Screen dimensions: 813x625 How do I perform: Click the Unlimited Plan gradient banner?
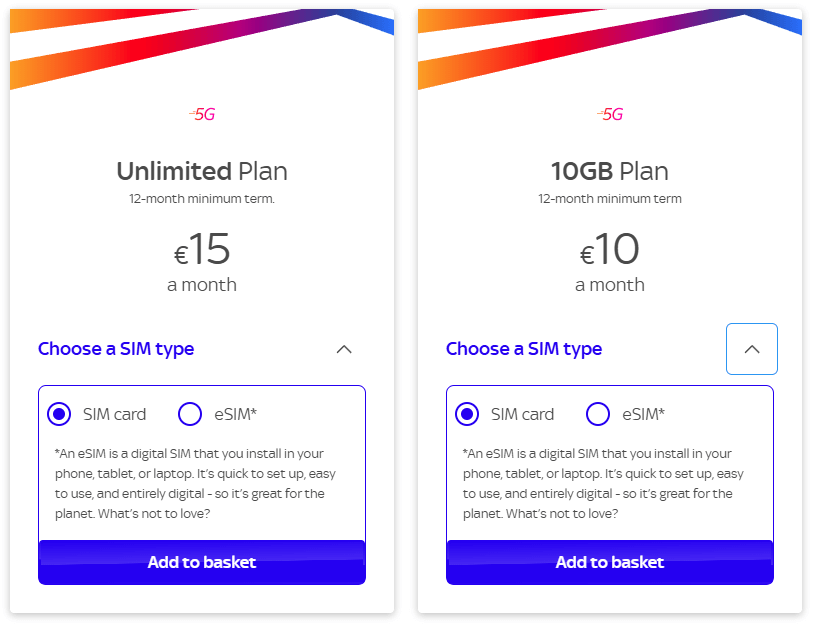click(202, 49)
